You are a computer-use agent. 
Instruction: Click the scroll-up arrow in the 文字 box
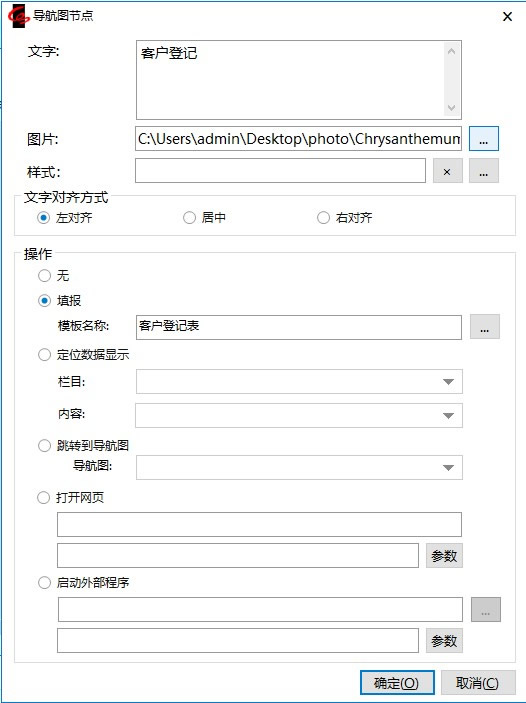452,51
